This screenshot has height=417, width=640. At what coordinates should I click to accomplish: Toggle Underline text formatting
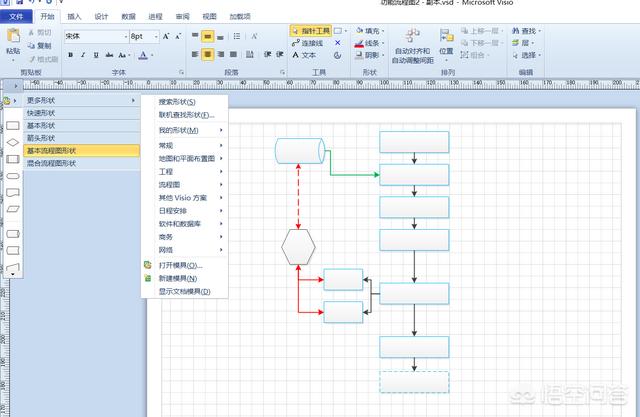[96, 55]
